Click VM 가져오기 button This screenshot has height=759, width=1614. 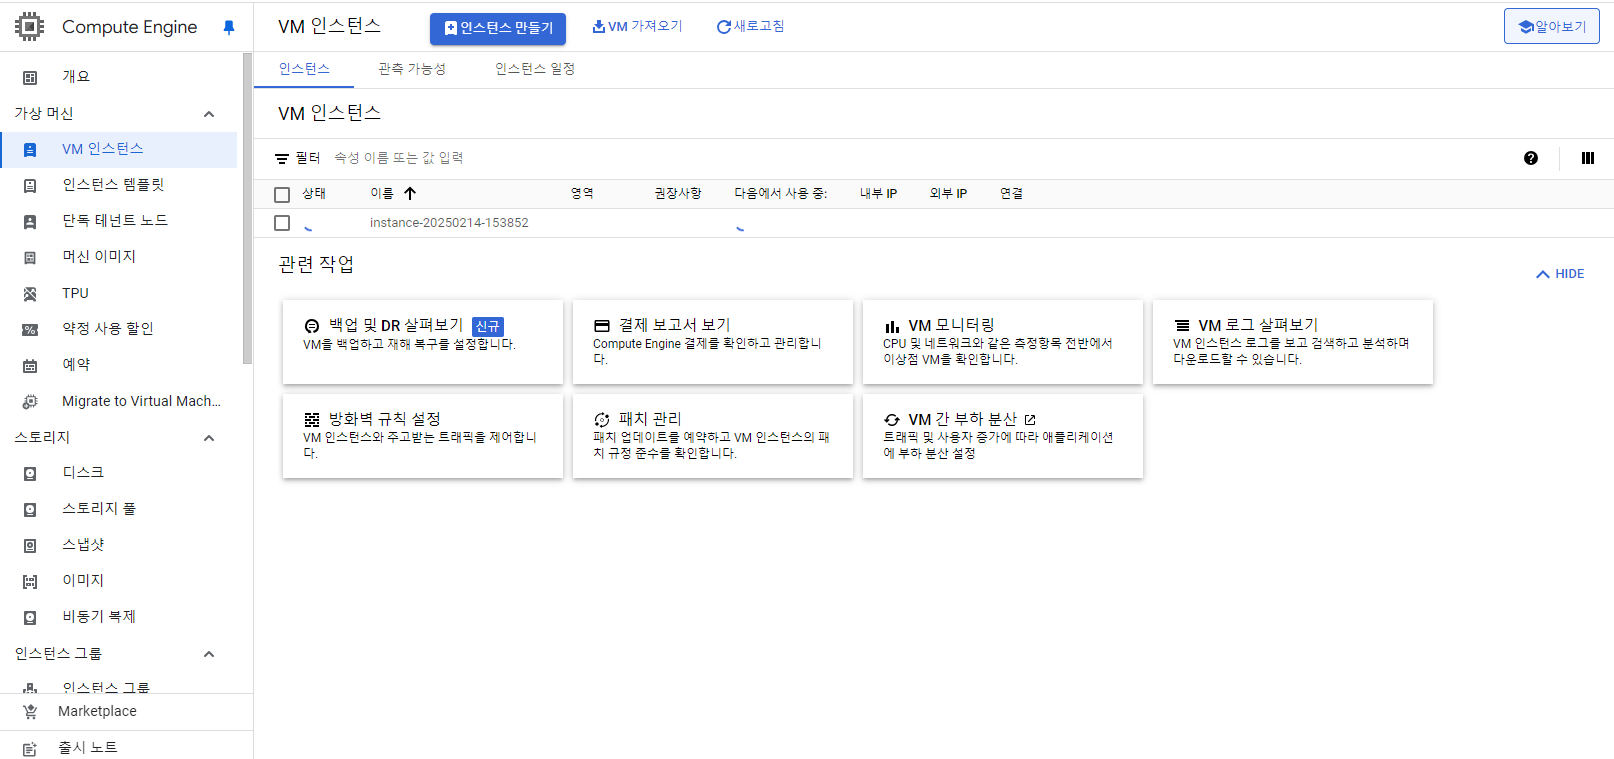[x=637, y=27]
